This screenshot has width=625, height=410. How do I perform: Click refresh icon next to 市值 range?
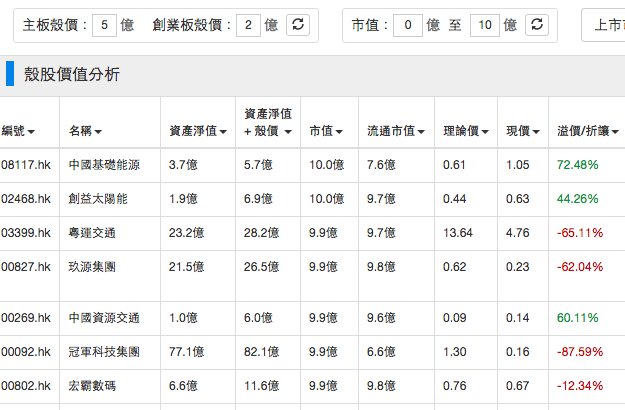537,25
